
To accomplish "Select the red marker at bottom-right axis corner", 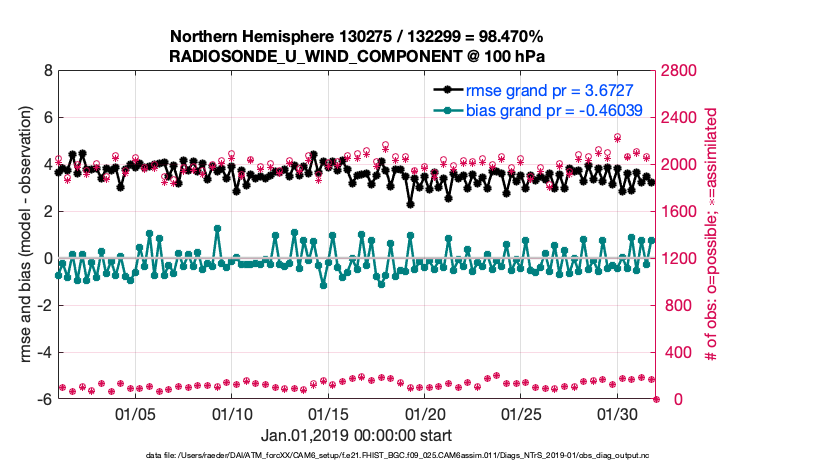I will click(656, 399).
